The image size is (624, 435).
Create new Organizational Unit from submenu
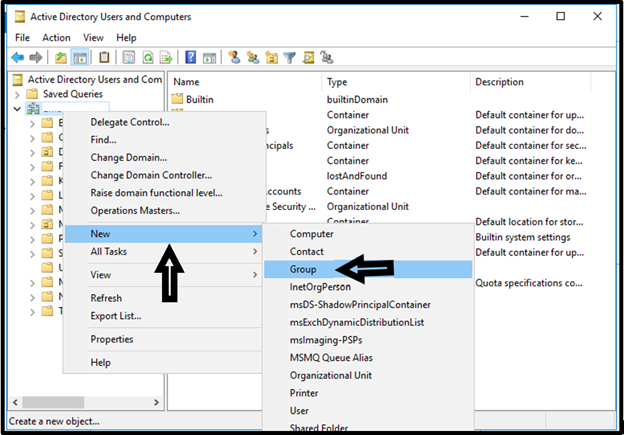[331, 375]
